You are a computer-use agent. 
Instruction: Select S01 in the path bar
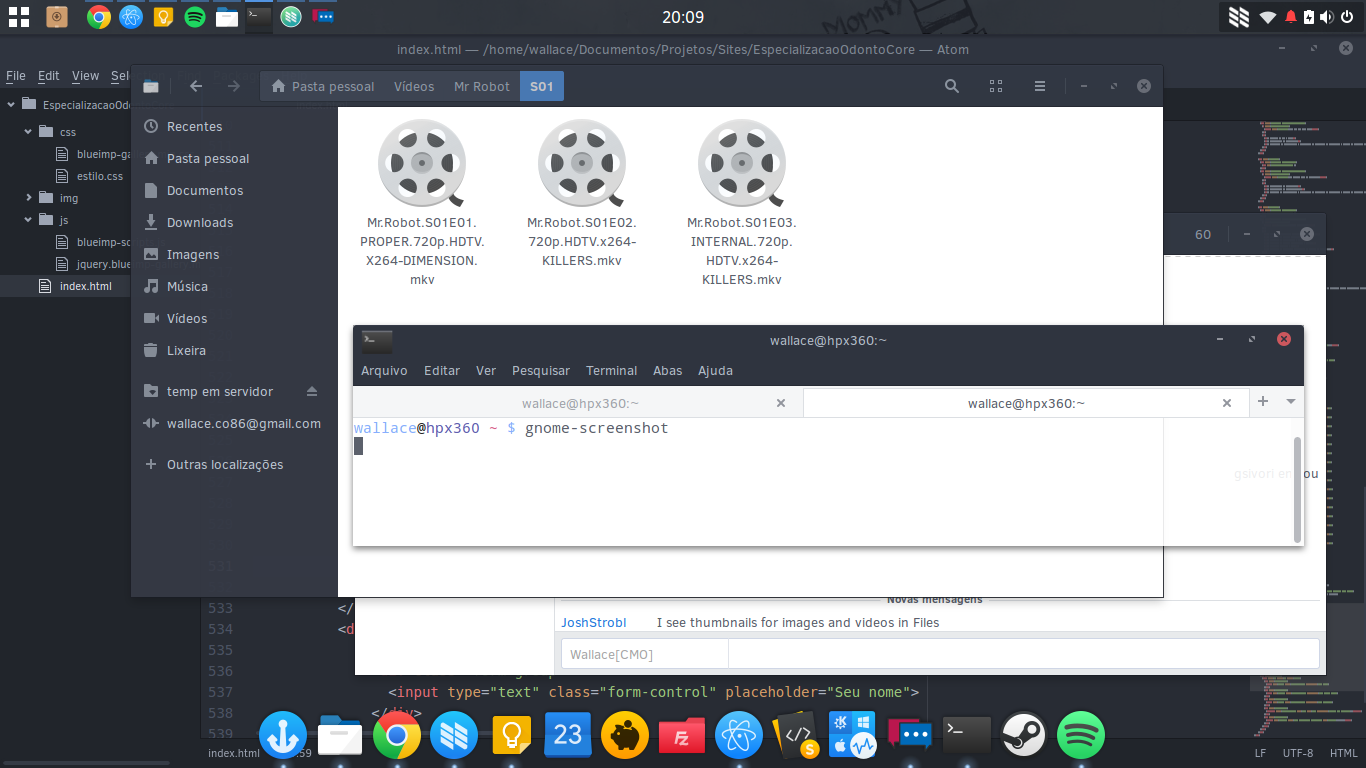(541, 86)
